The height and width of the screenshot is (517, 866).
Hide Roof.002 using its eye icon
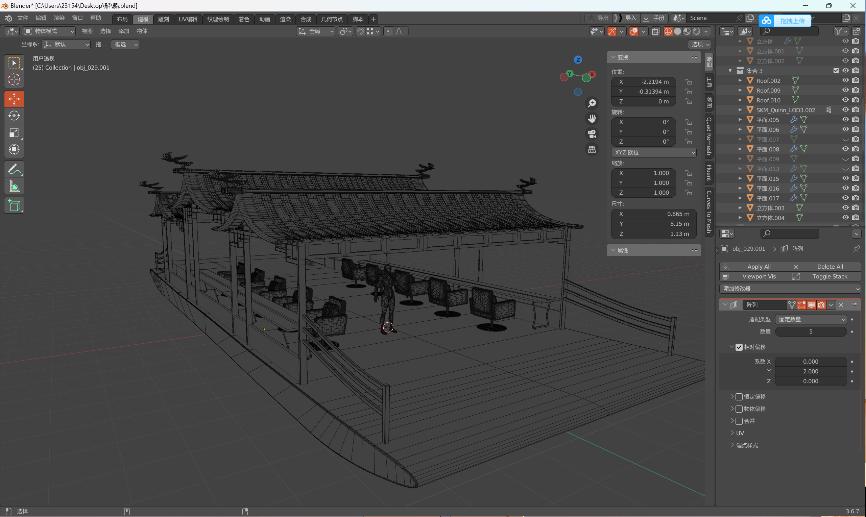click(845, 81)
